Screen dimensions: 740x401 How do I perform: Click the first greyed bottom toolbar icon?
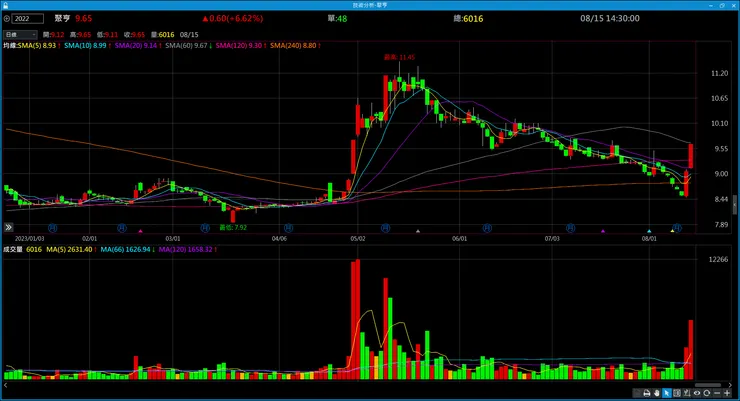(x=637, y=393)
